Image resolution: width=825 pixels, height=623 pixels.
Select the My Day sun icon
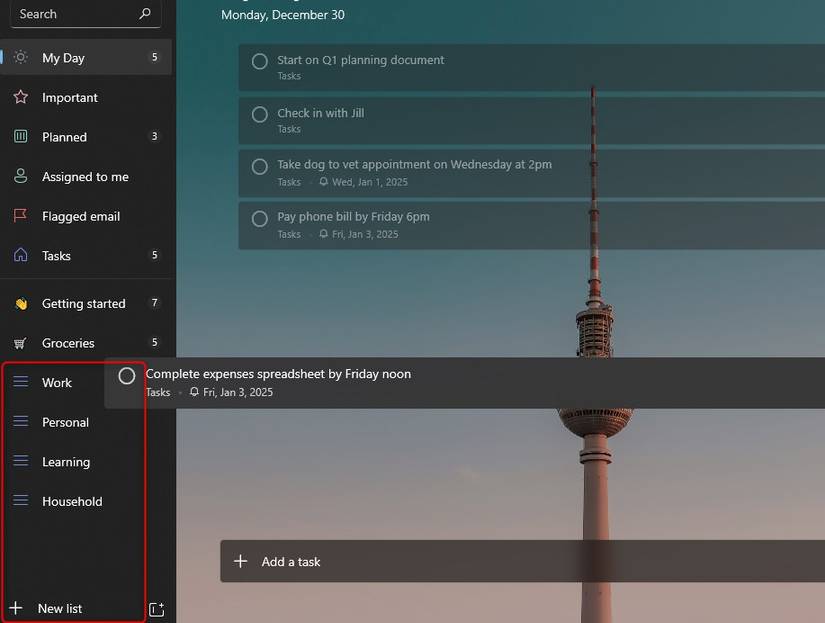point(20,58)
